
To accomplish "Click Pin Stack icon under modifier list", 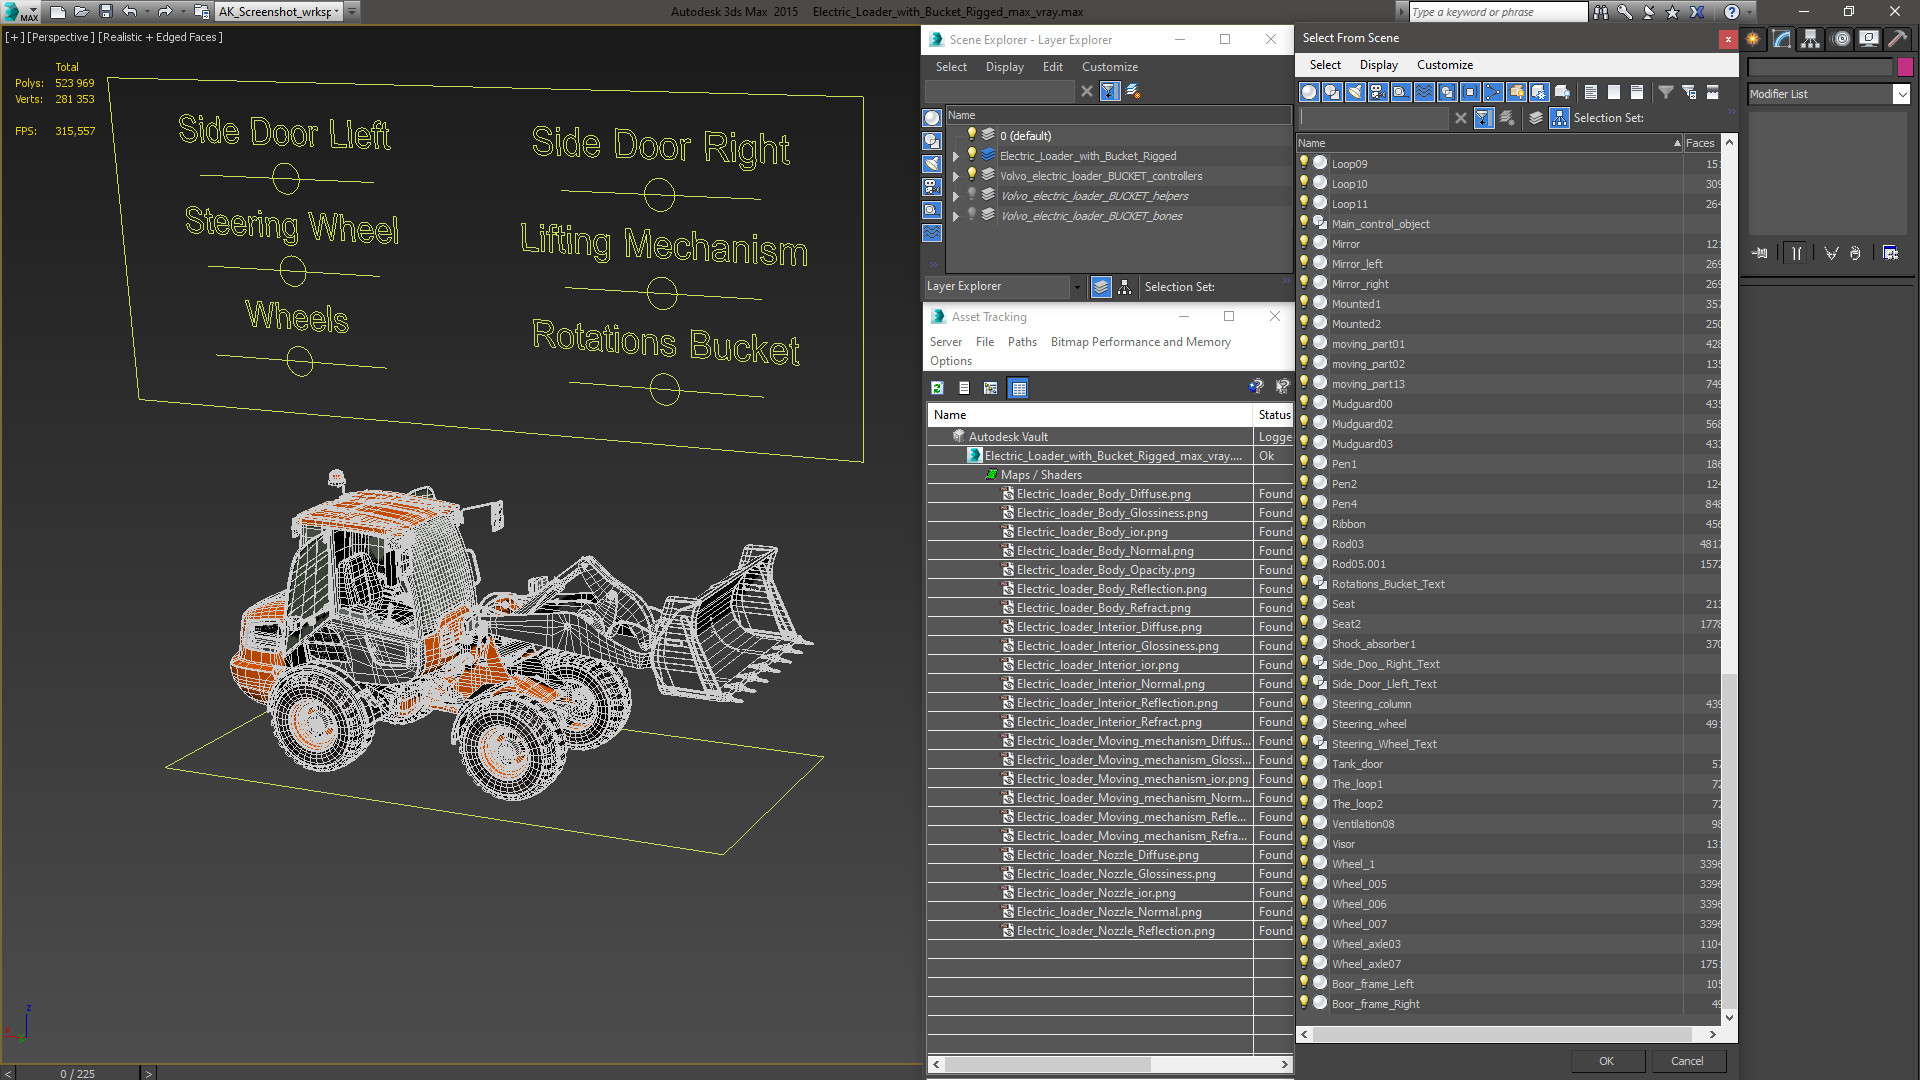I will click(1760, 253).
